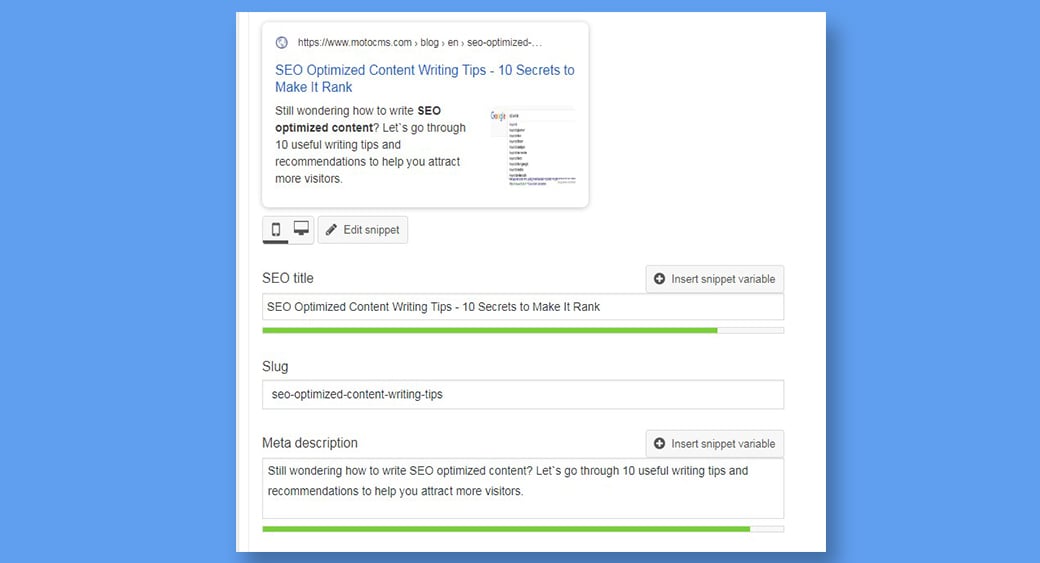Open the blue SEO Optimized Content title link
The image size is (1040, 563).
point(424,78)
